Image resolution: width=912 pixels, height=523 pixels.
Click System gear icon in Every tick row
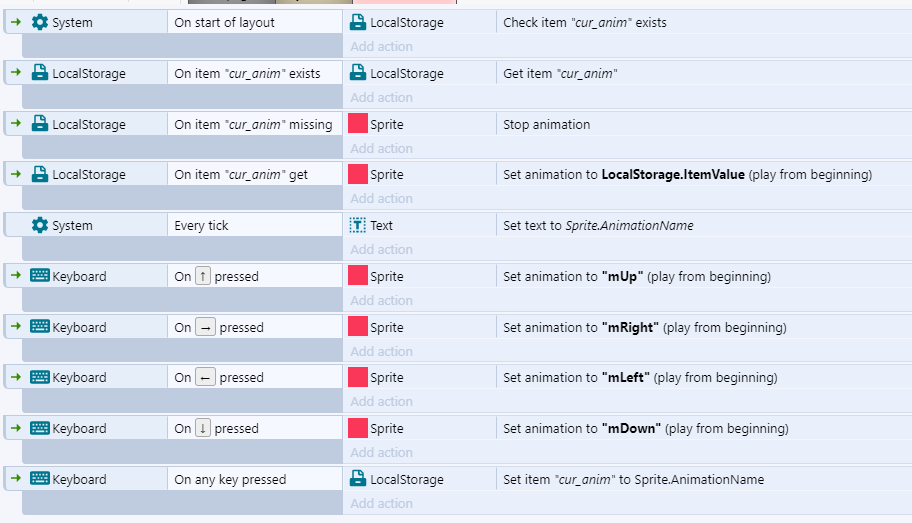pyautogui.click(x=40, y=225)
